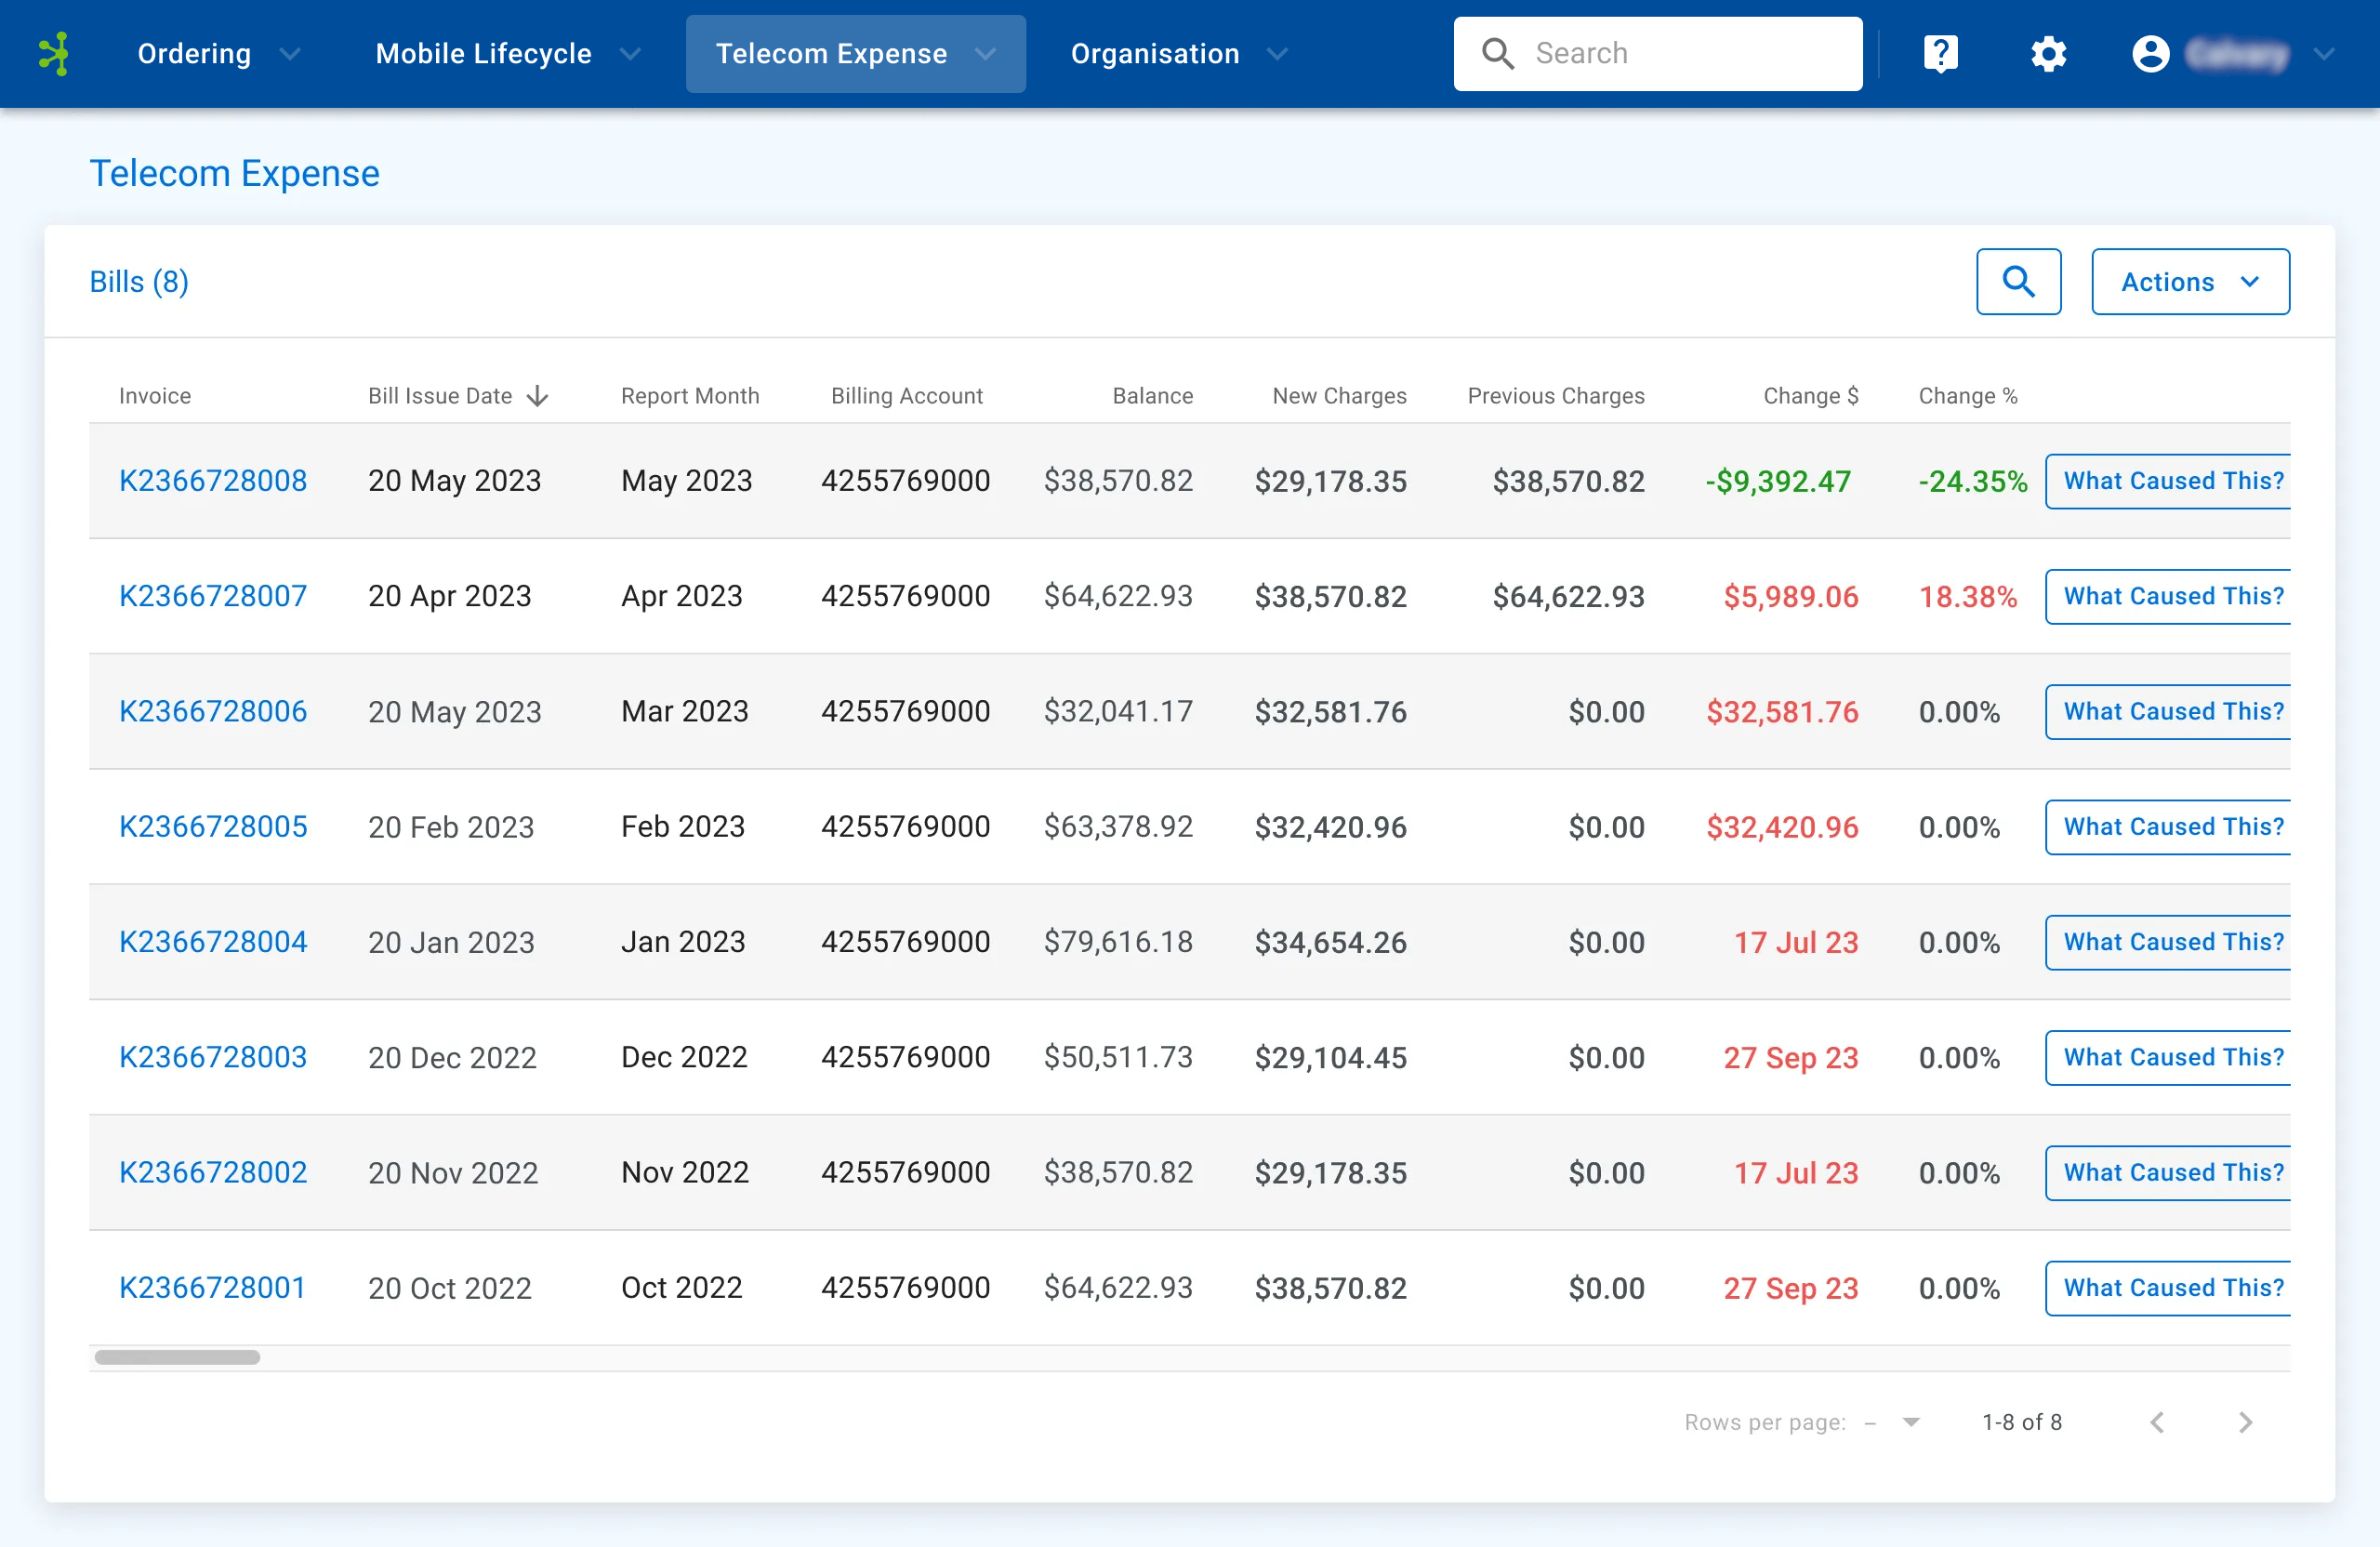This screenshot has width=2380, height=1547.
Task: Click the user profile avatar icon
Action: coord(2150,54)
